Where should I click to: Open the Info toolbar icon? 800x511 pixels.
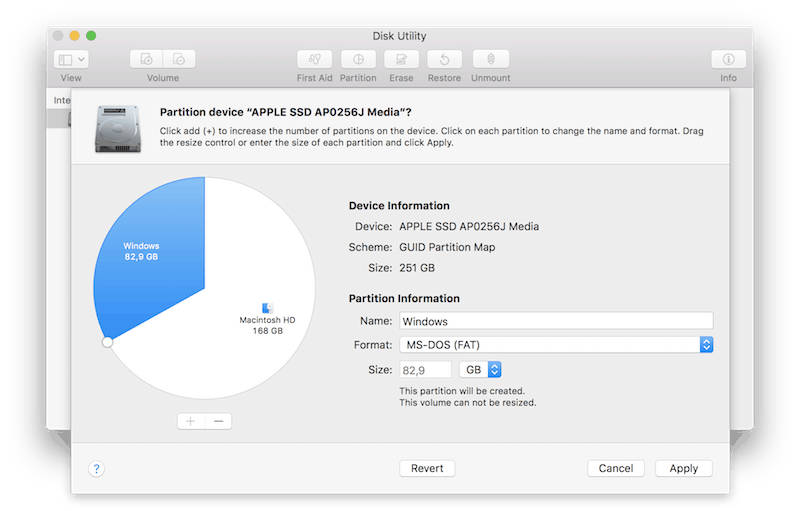coord(728,59)
